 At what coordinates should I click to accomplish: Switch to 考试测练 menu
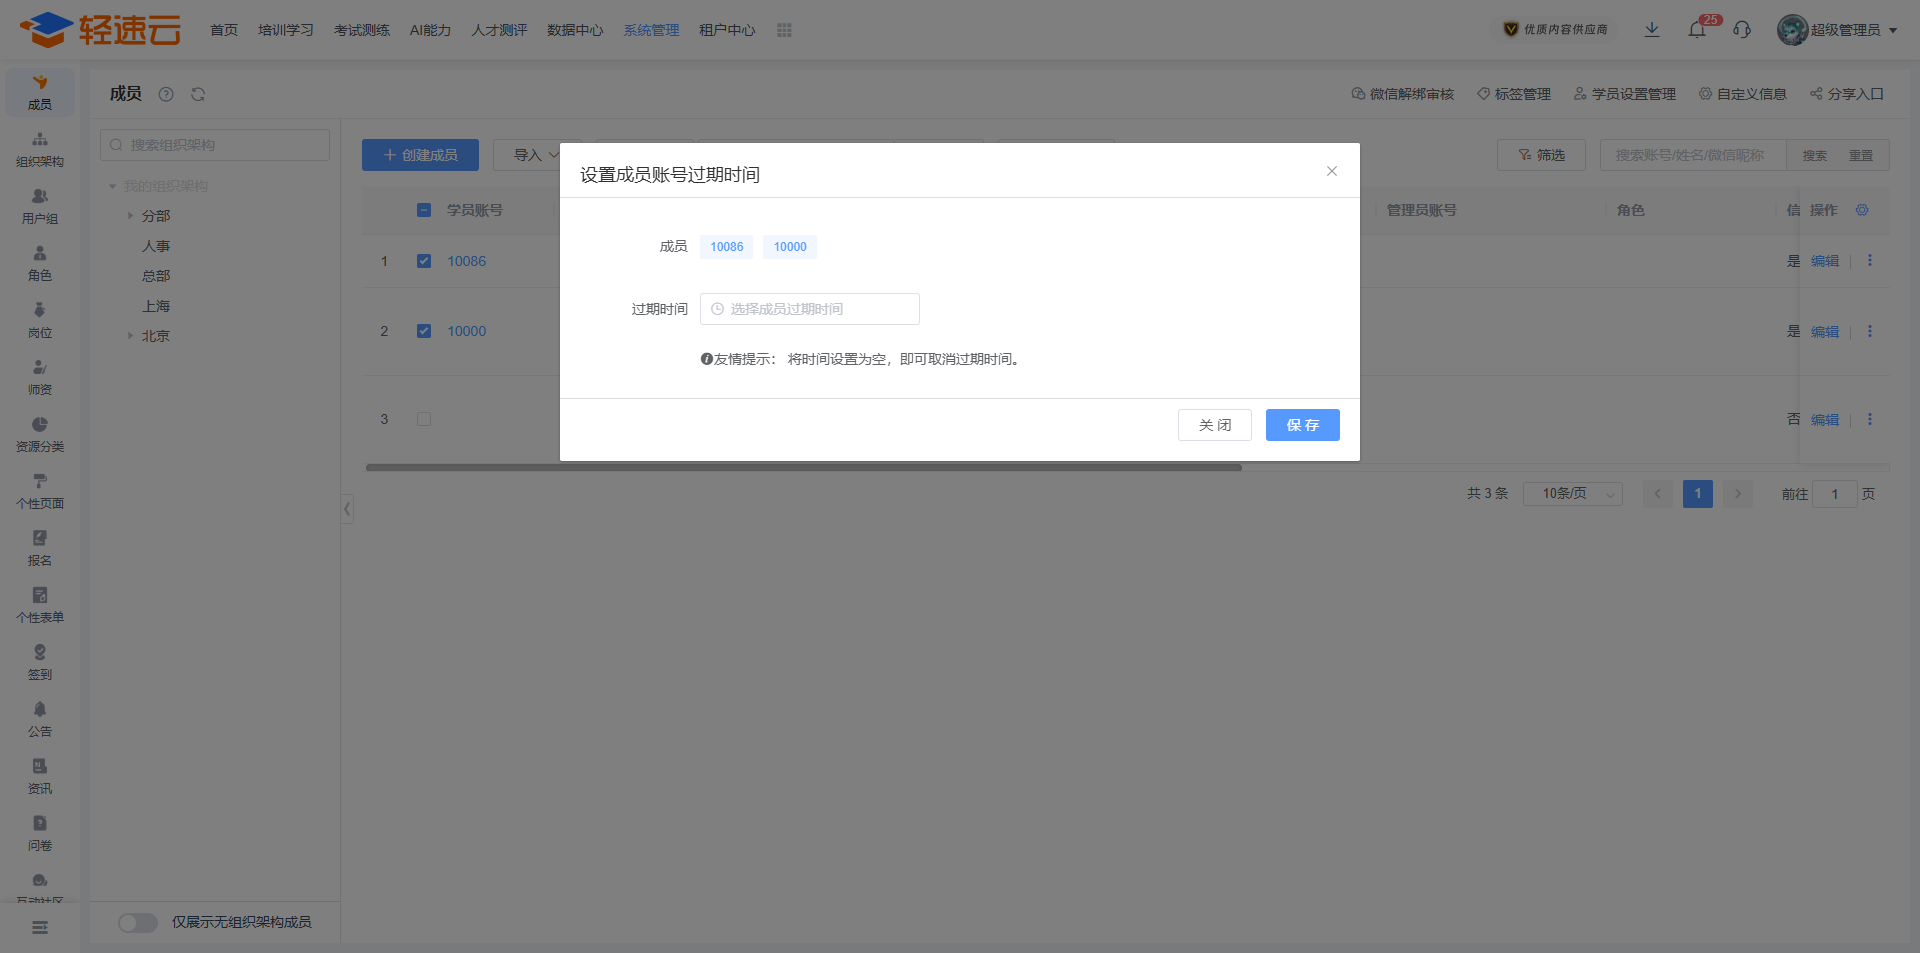click(x=362, y=30)
